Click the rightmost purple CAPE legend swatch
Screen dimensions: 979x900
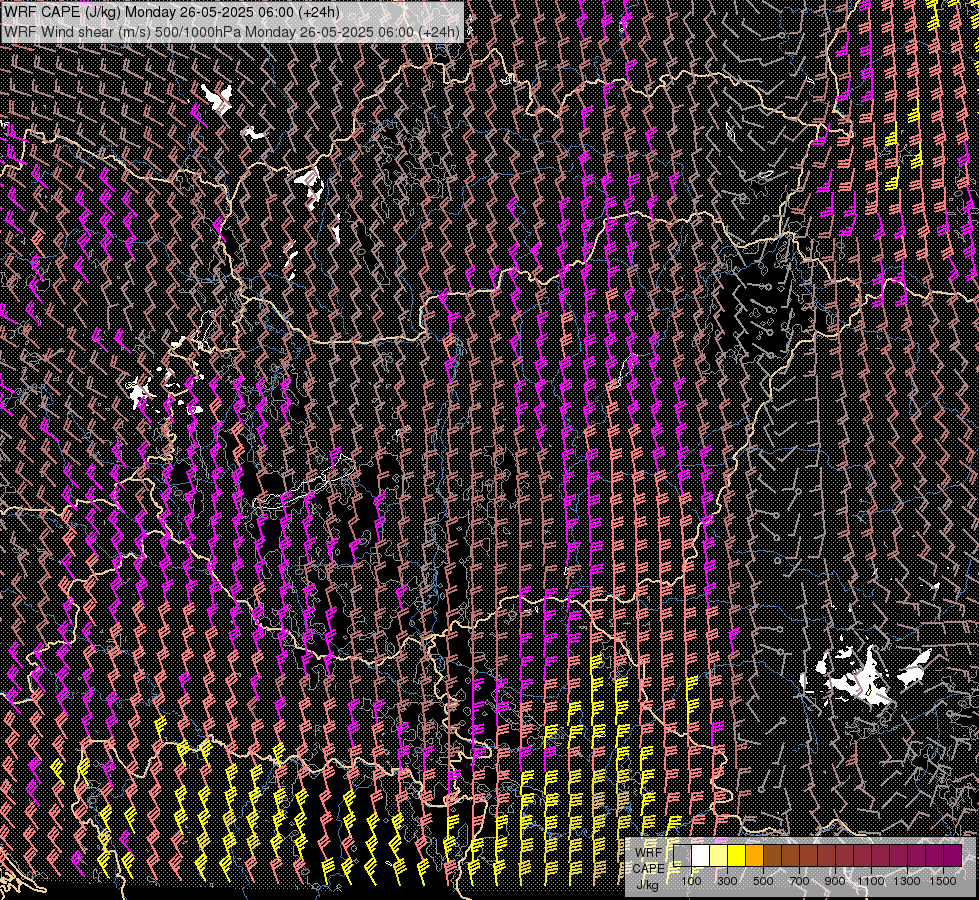click(953, 856)
